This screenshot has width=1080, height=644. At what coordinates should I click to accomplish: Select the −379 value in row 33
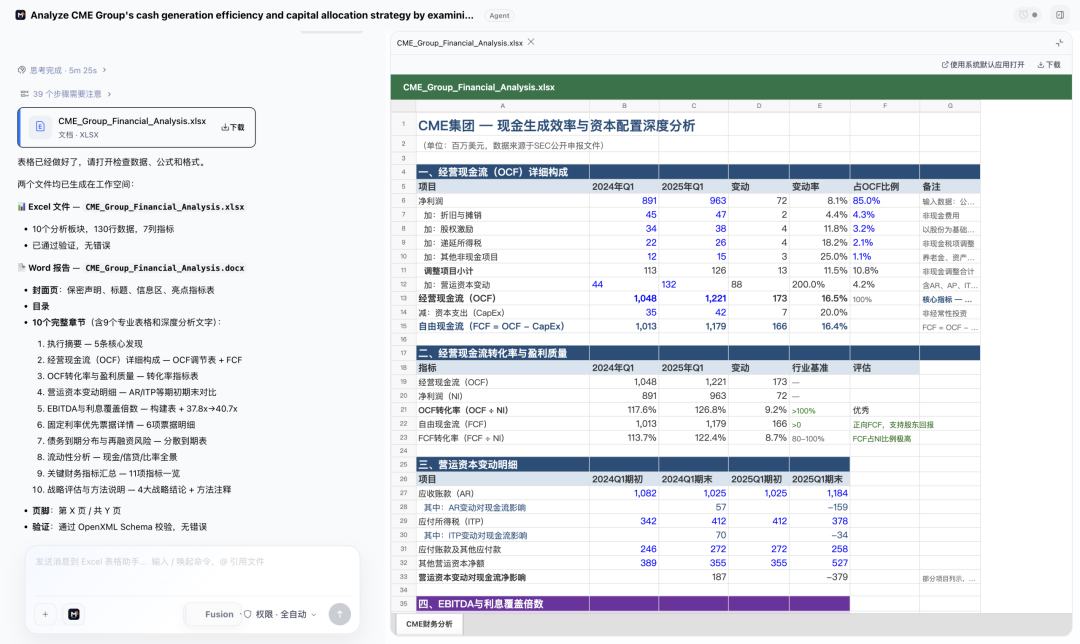tap(820, 577)
